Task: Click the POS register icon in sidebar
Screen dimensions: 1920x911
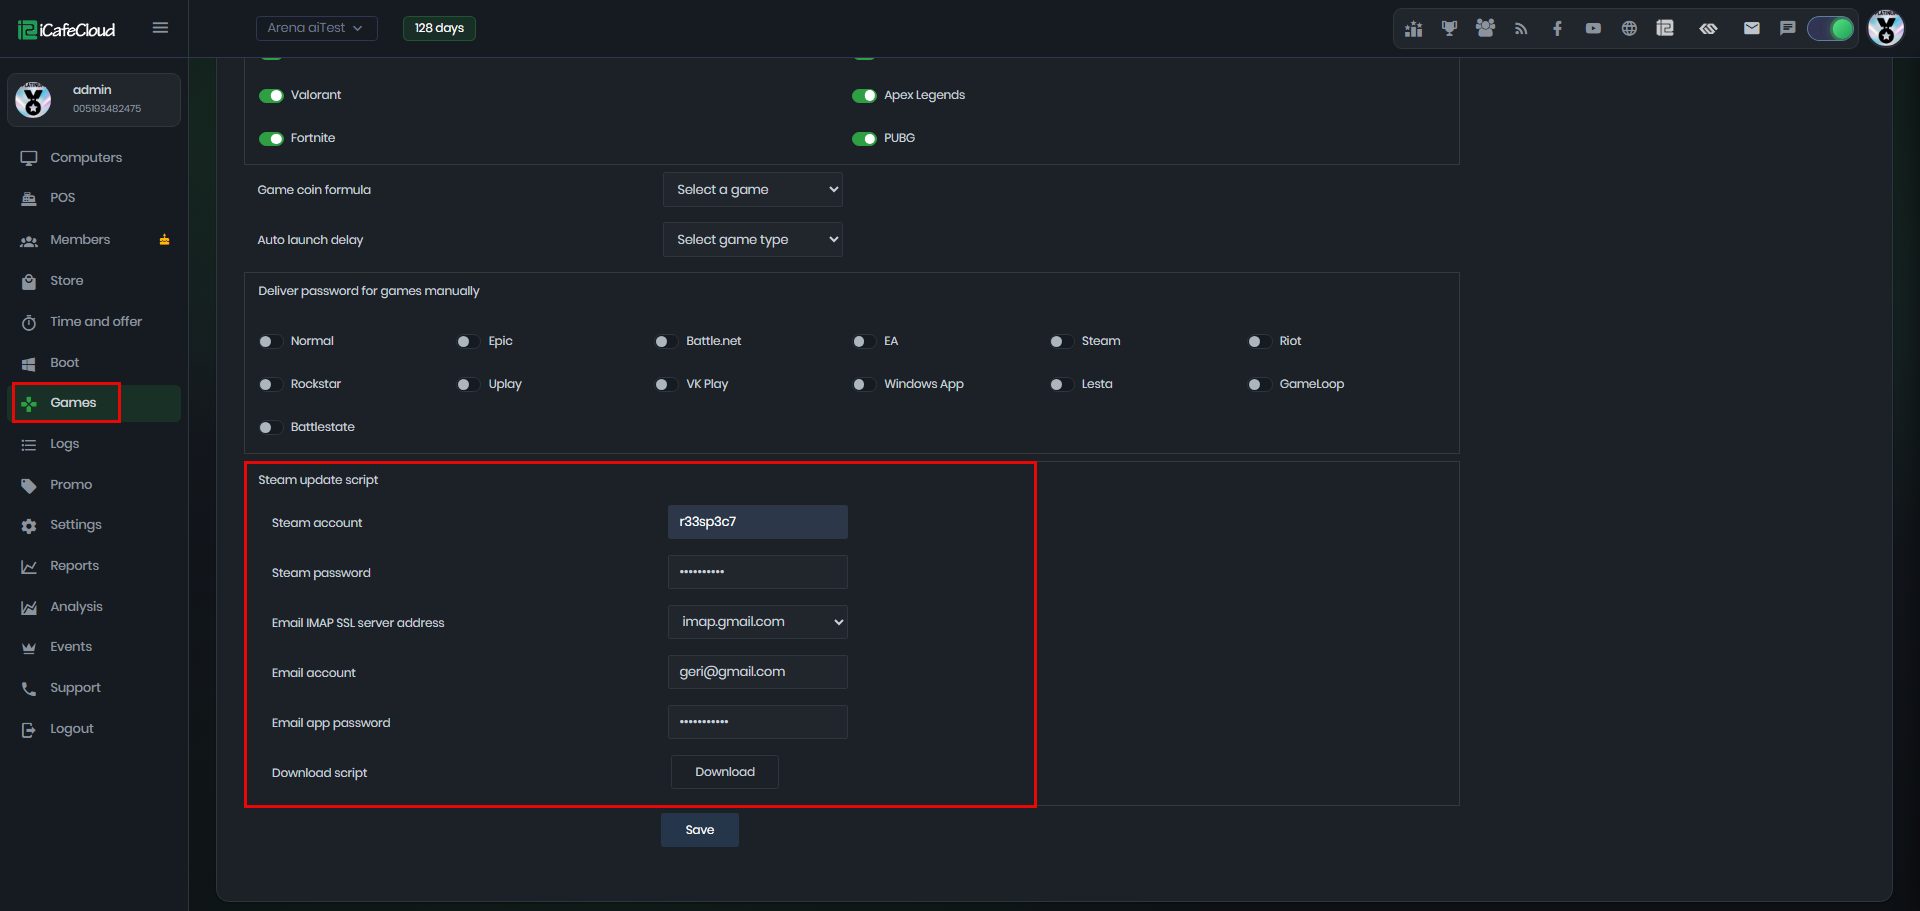Action: [x=29, y=198]
